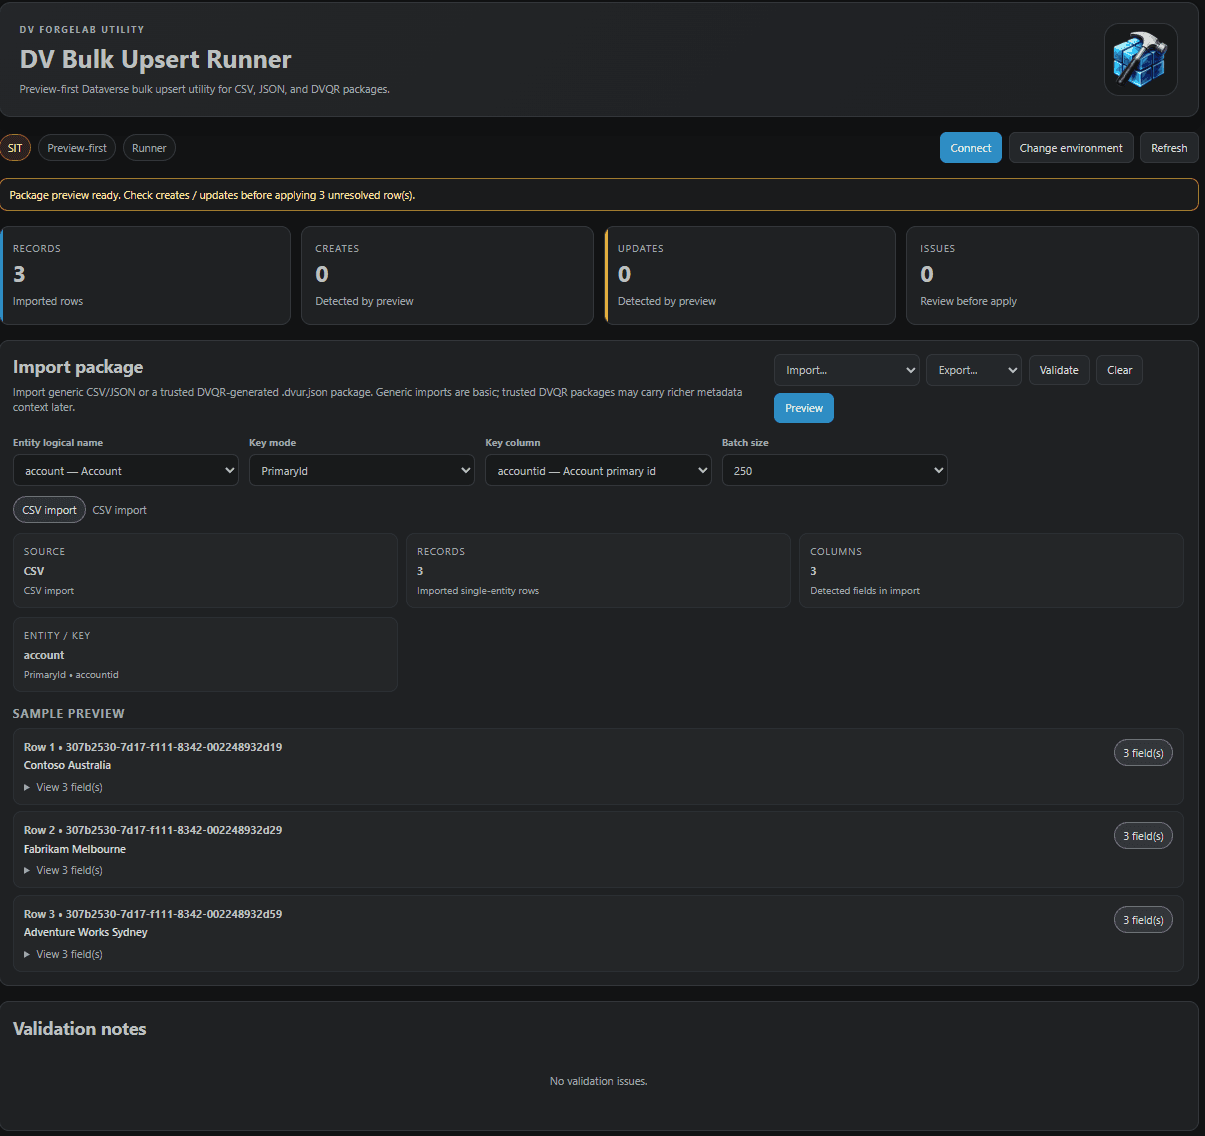
Task: Click the Preview-first pill
Action: tap(77, 148)
